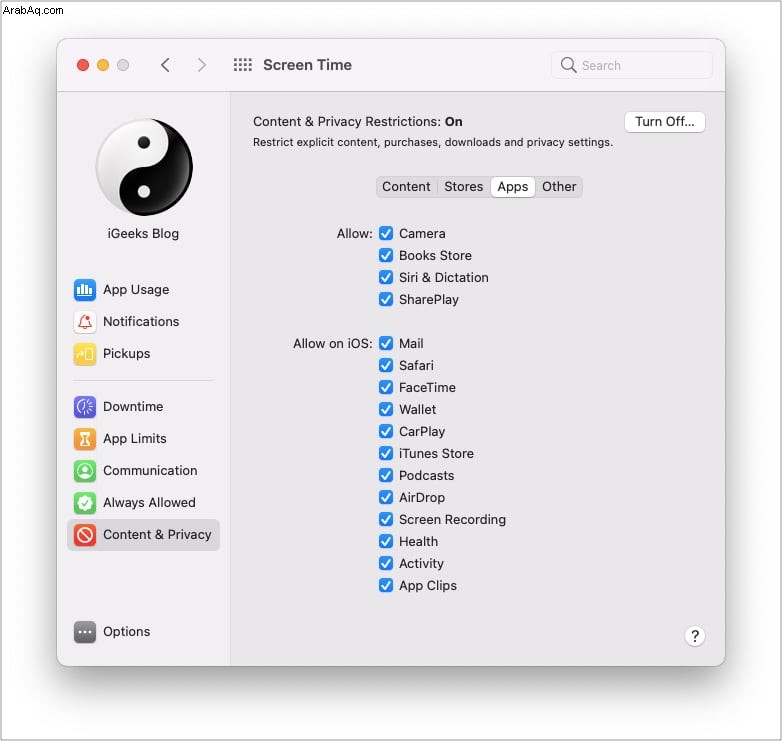This screenshot has height=741, width=782.
Task: Open the Options ellipsis icon
Action: tap(85, 632)
